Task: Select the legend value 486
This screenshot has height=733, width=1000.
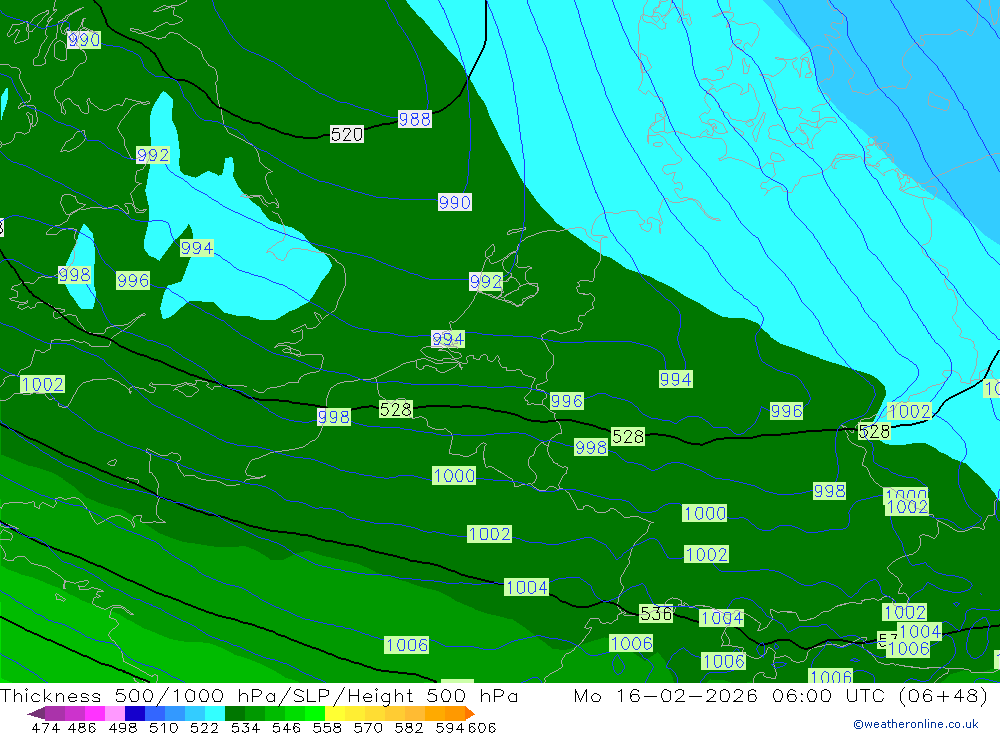Action: click(82, 728)
